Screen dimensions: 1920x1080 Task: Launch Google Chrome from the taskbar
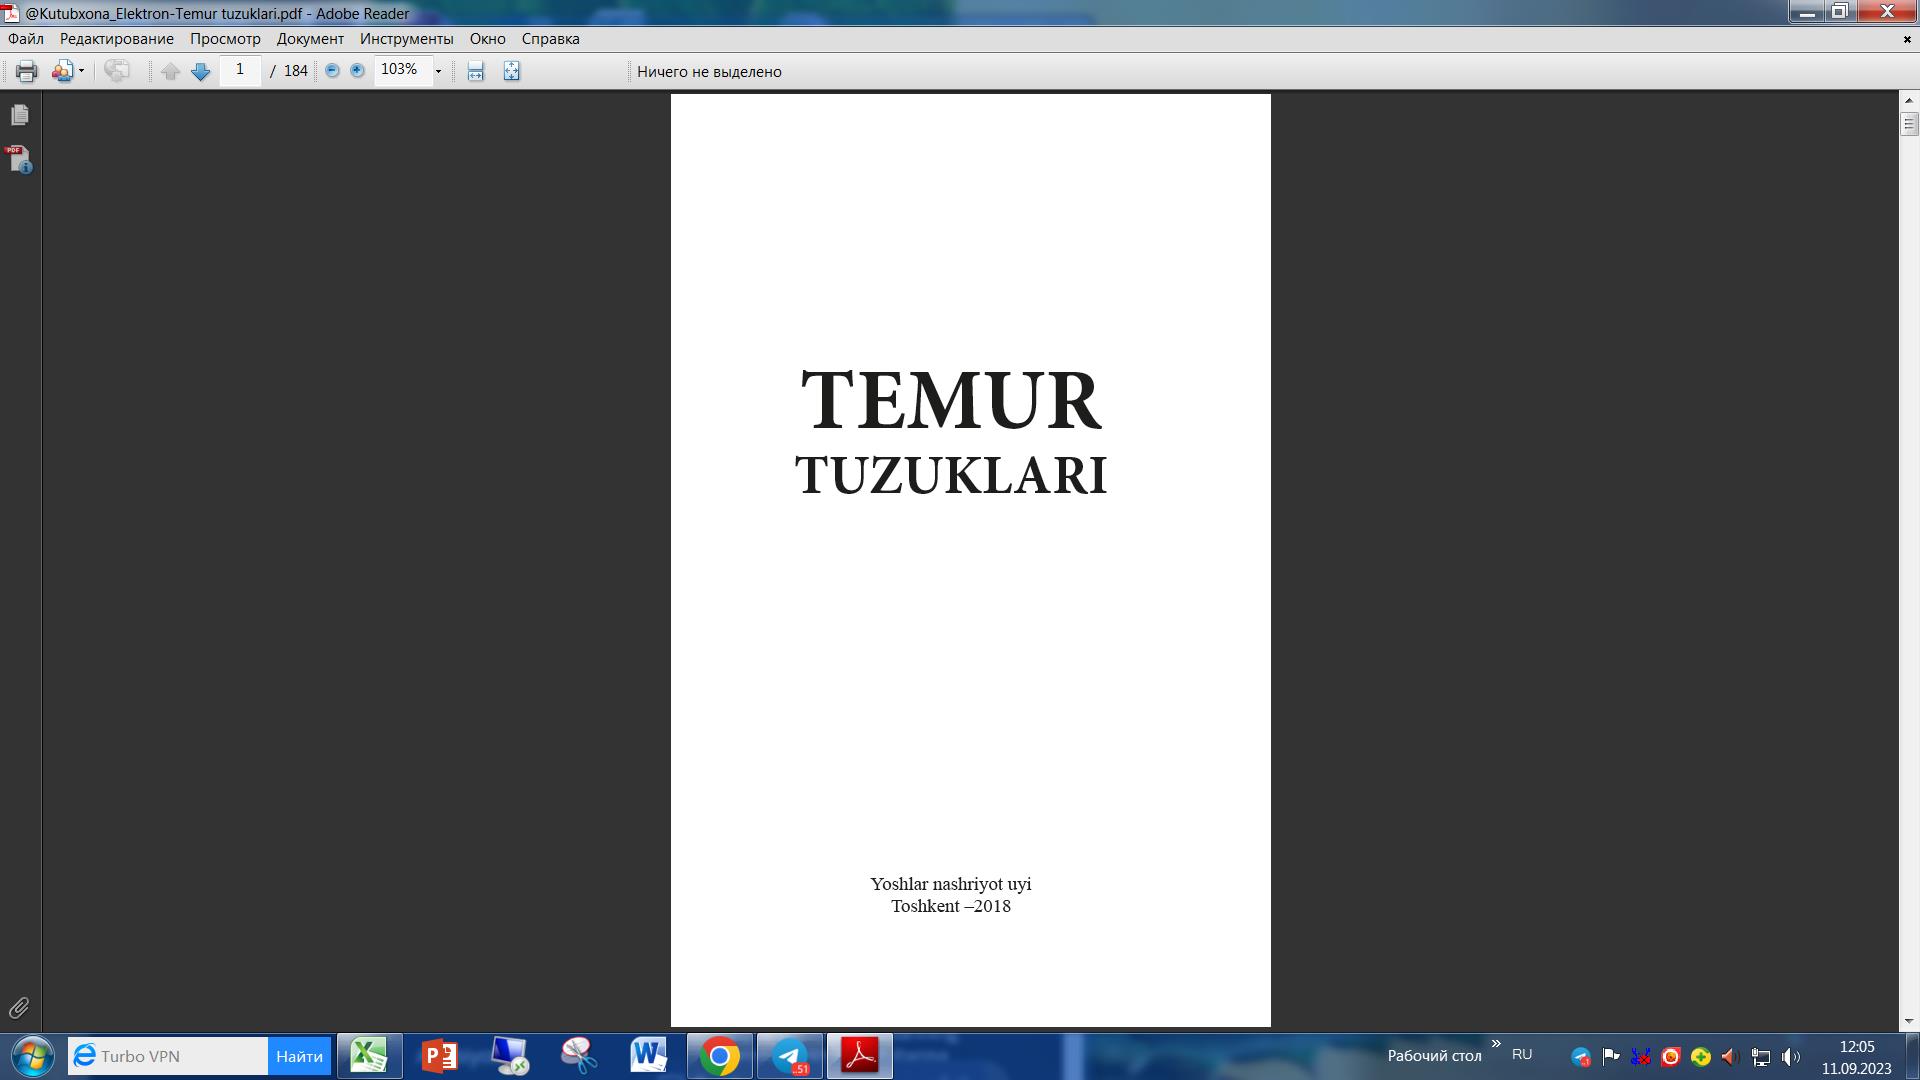coord(720,1056)
